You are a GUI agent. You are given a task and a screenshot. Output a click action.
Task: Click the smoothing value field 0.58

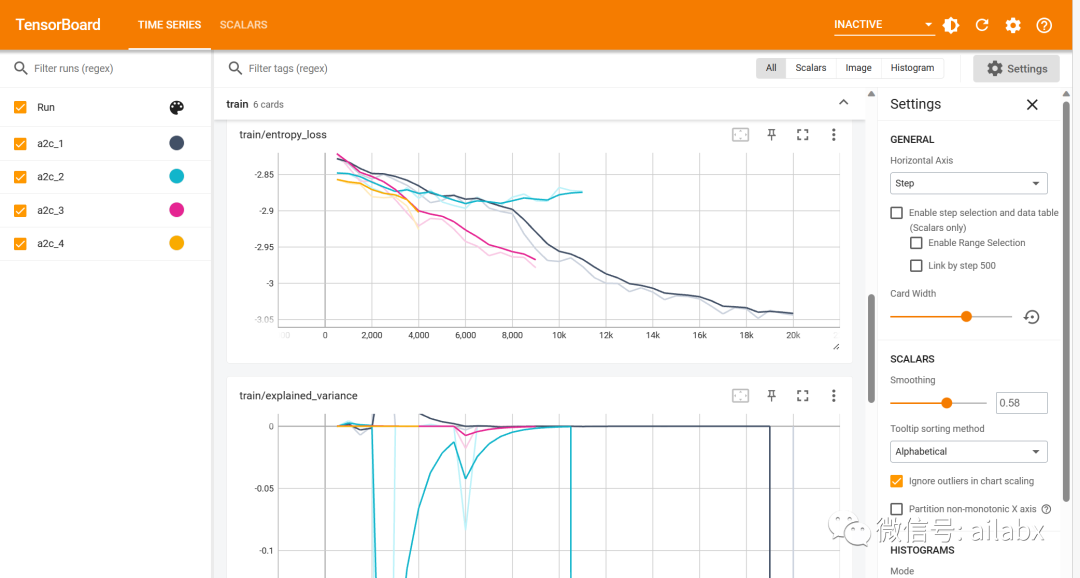1021,403
